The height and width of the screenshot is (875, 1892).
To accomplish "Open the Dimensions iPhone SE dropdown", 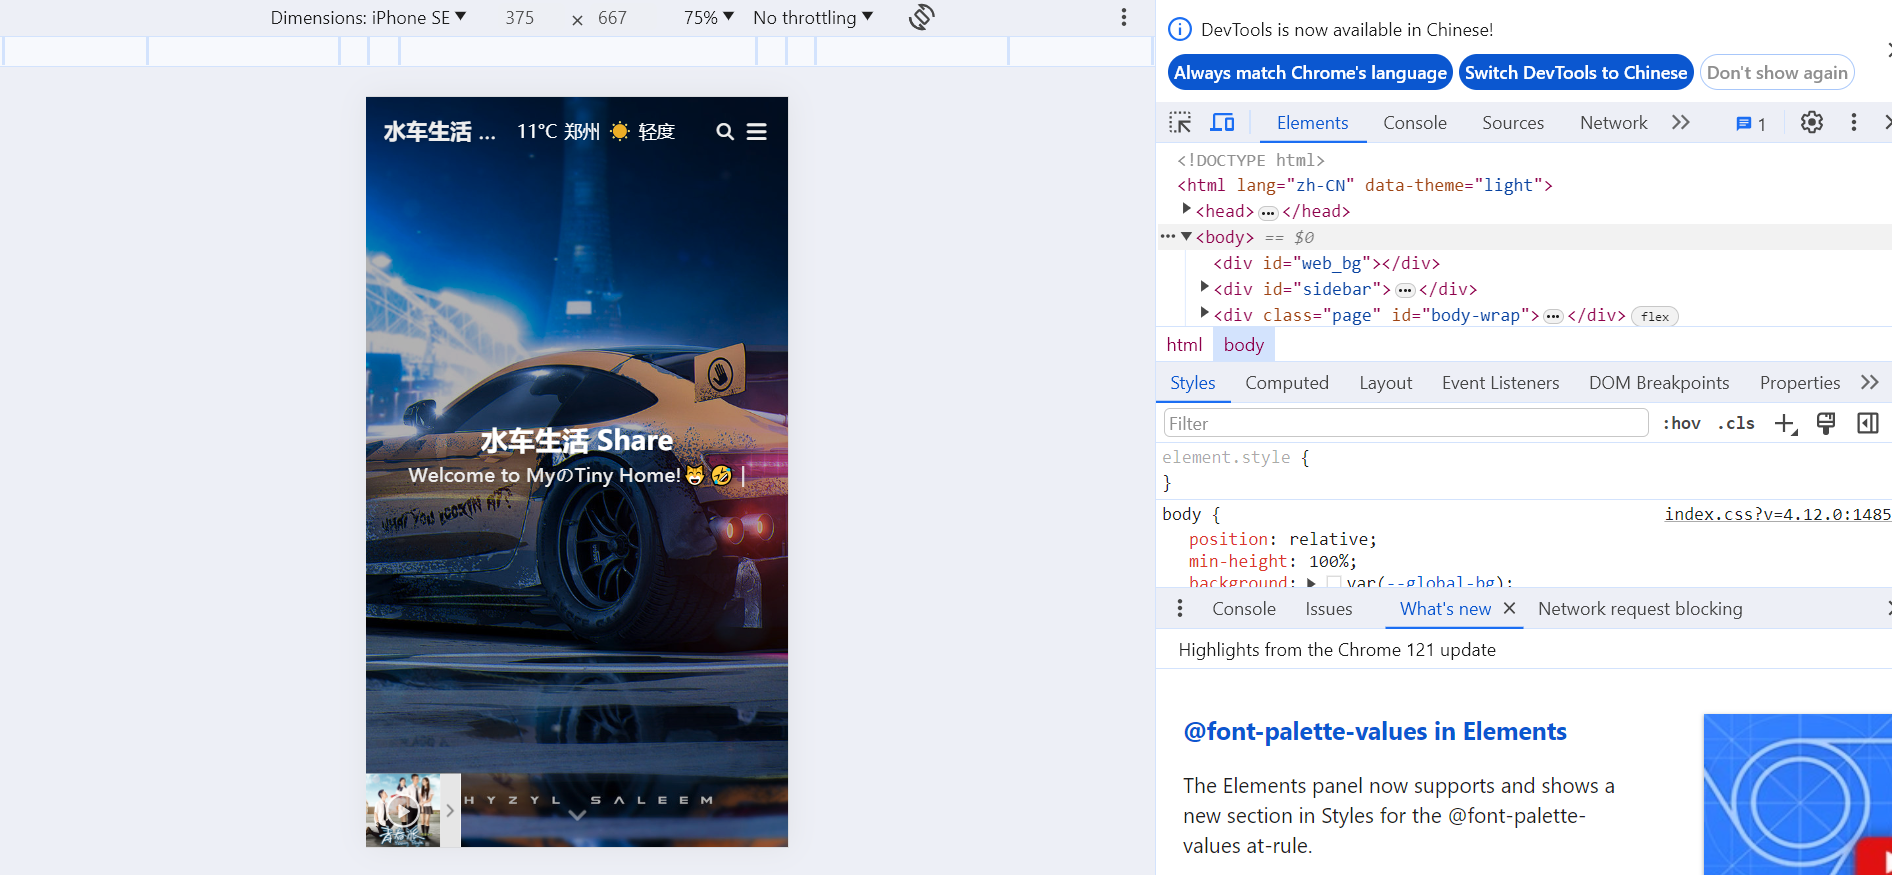I will (x=368, y=18).
